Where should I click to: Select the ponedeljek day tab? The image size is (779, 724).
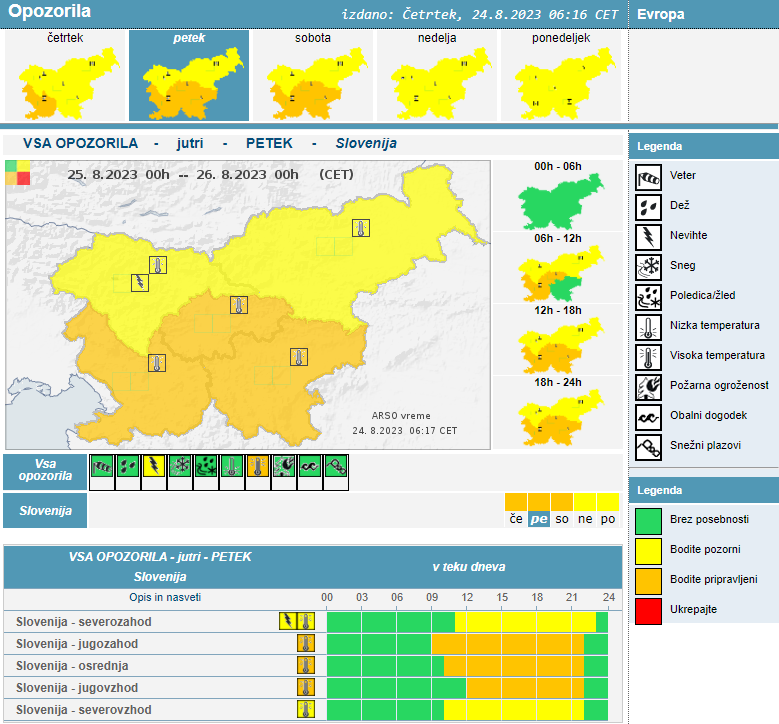[x=560, y=76]
